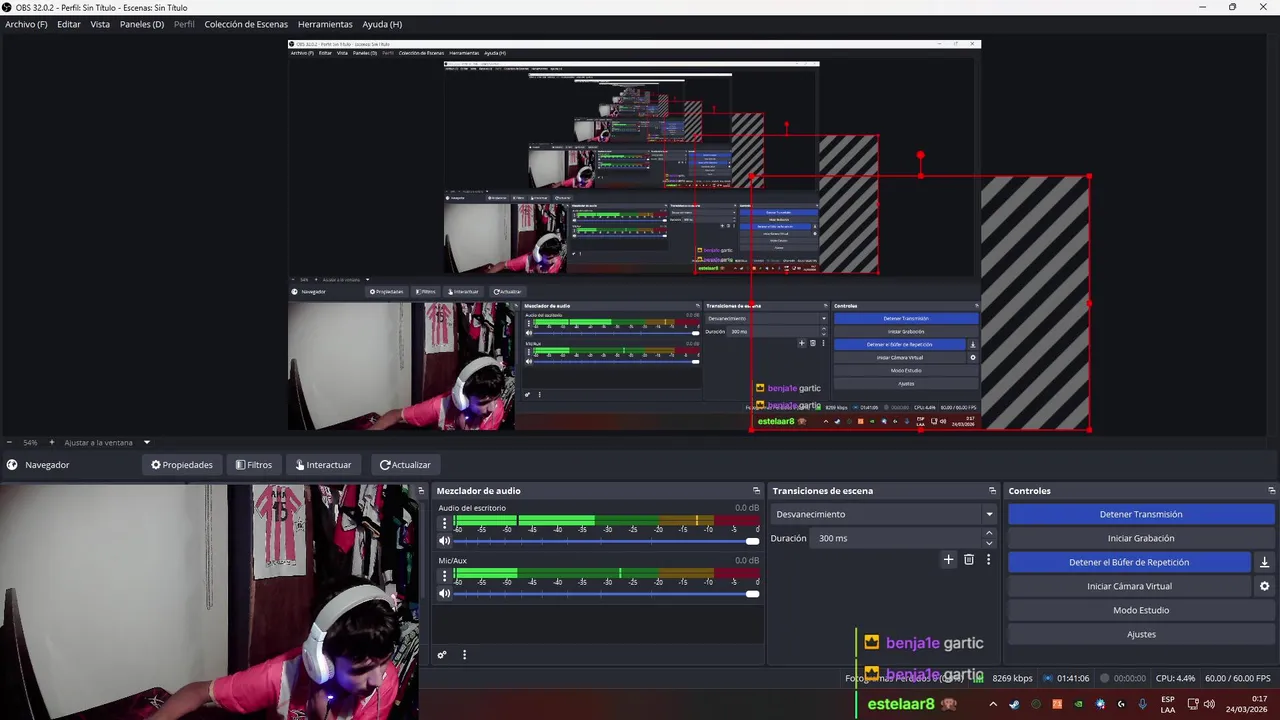The image size is (1280, 720).
Task: Click Iniciar Grabación
Action: pyautogui.click(x=1141, y=538)
